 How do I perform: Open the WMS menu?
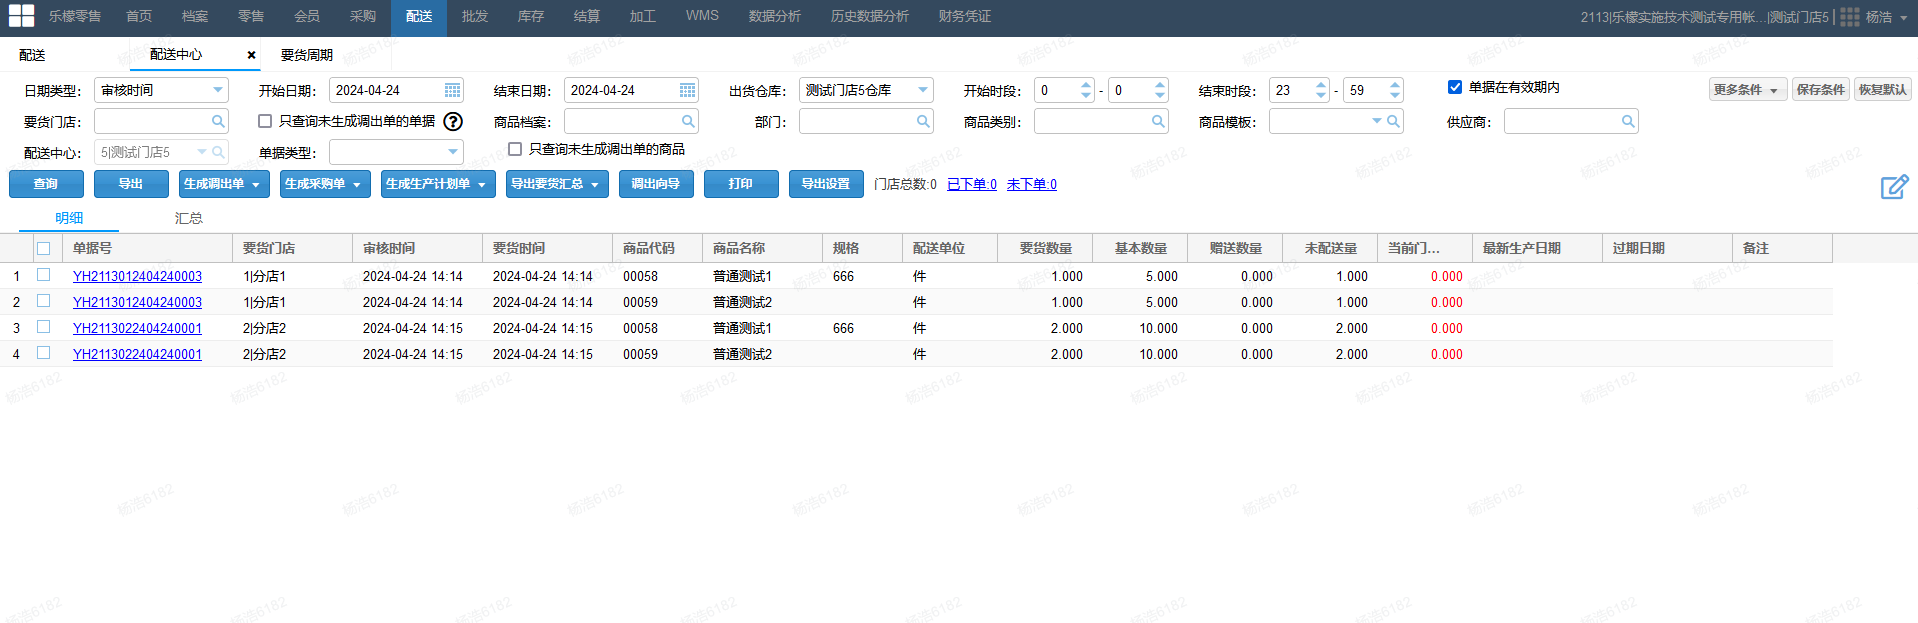tap(702, 16)
